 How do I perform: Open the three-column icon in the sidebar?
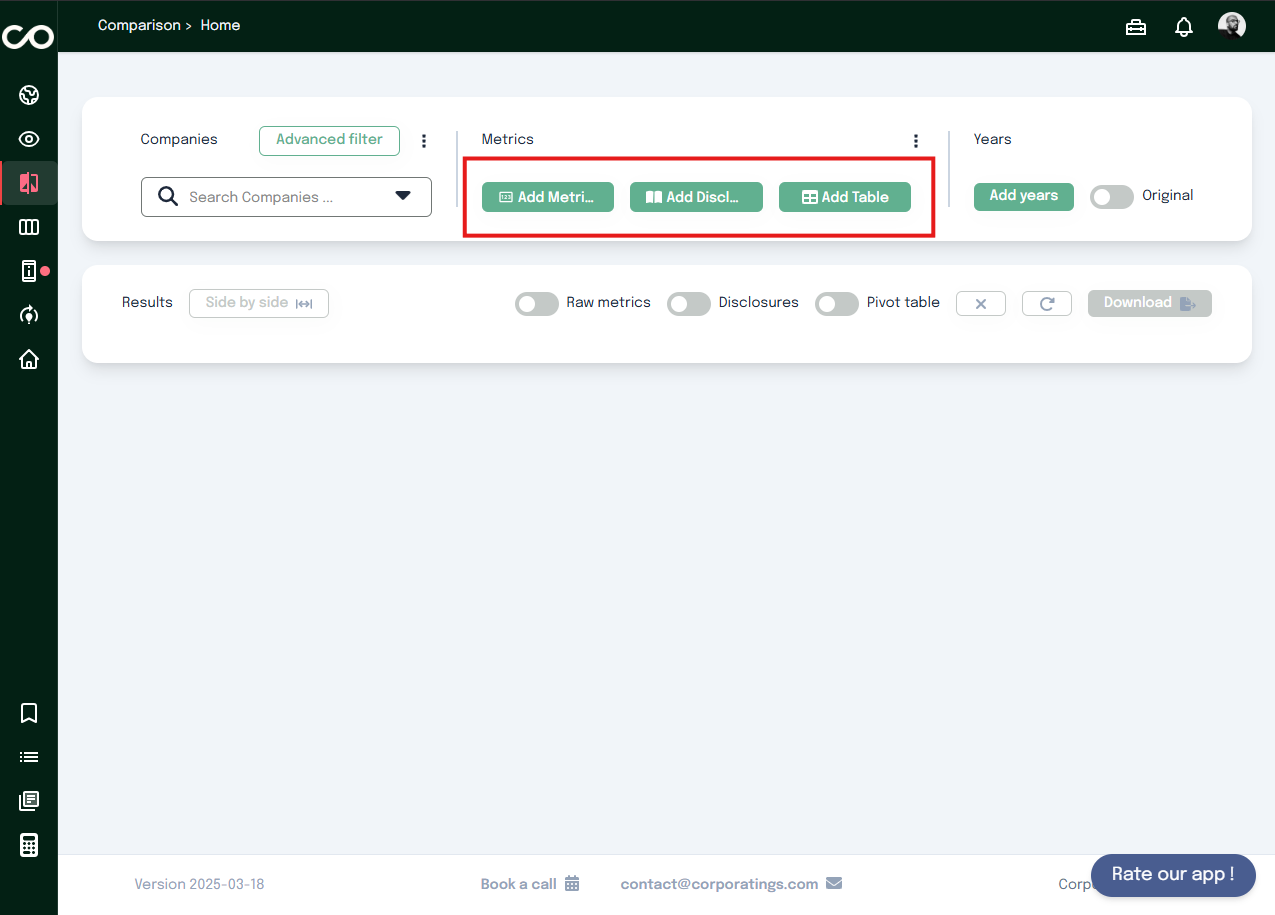click(29, 227)
